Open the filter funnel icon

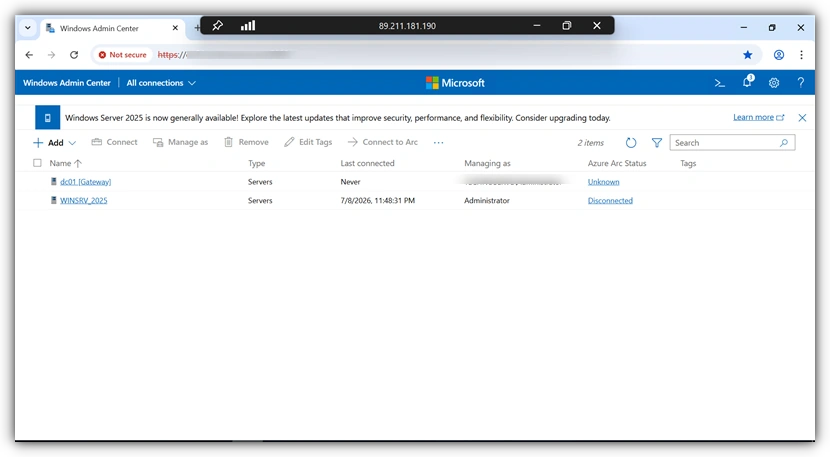tap(656, 142)
